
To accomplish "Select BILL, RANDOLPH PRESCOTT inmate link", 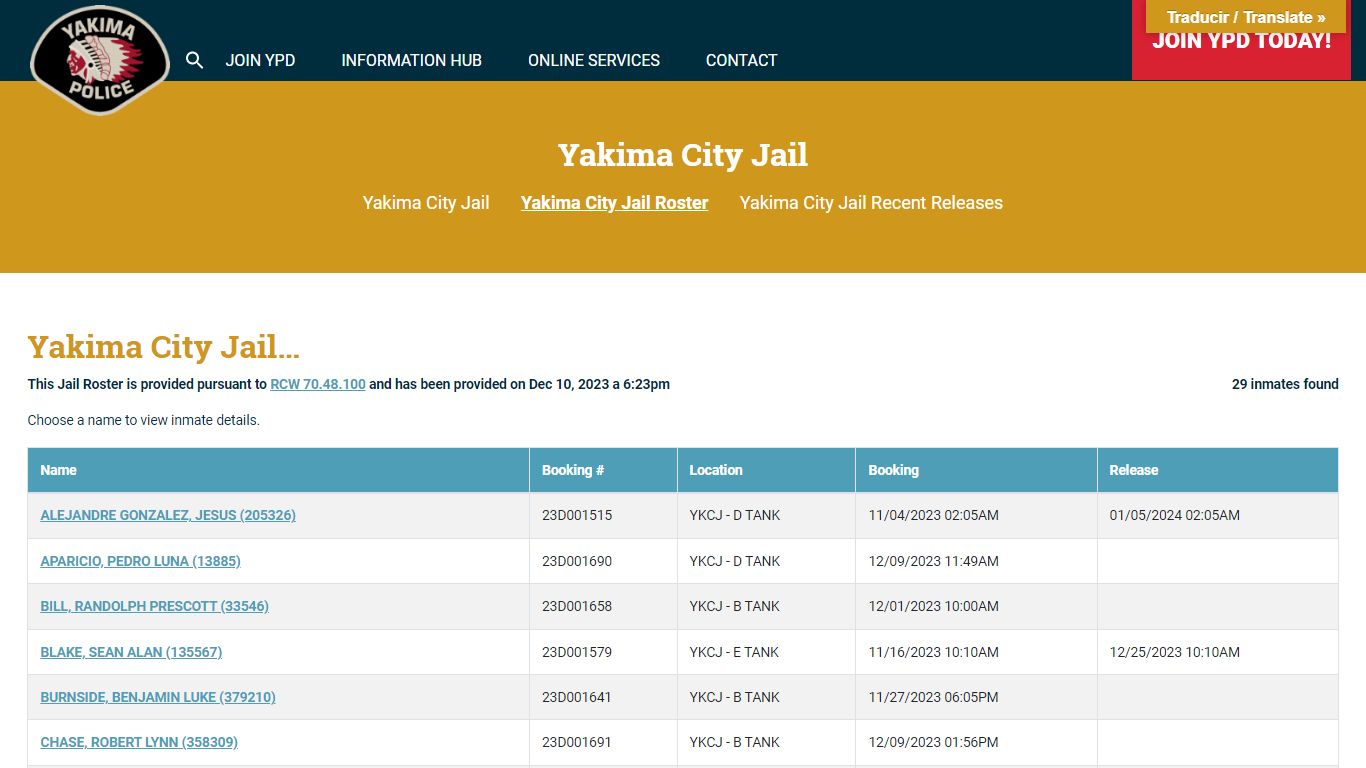I will [154, 606].
